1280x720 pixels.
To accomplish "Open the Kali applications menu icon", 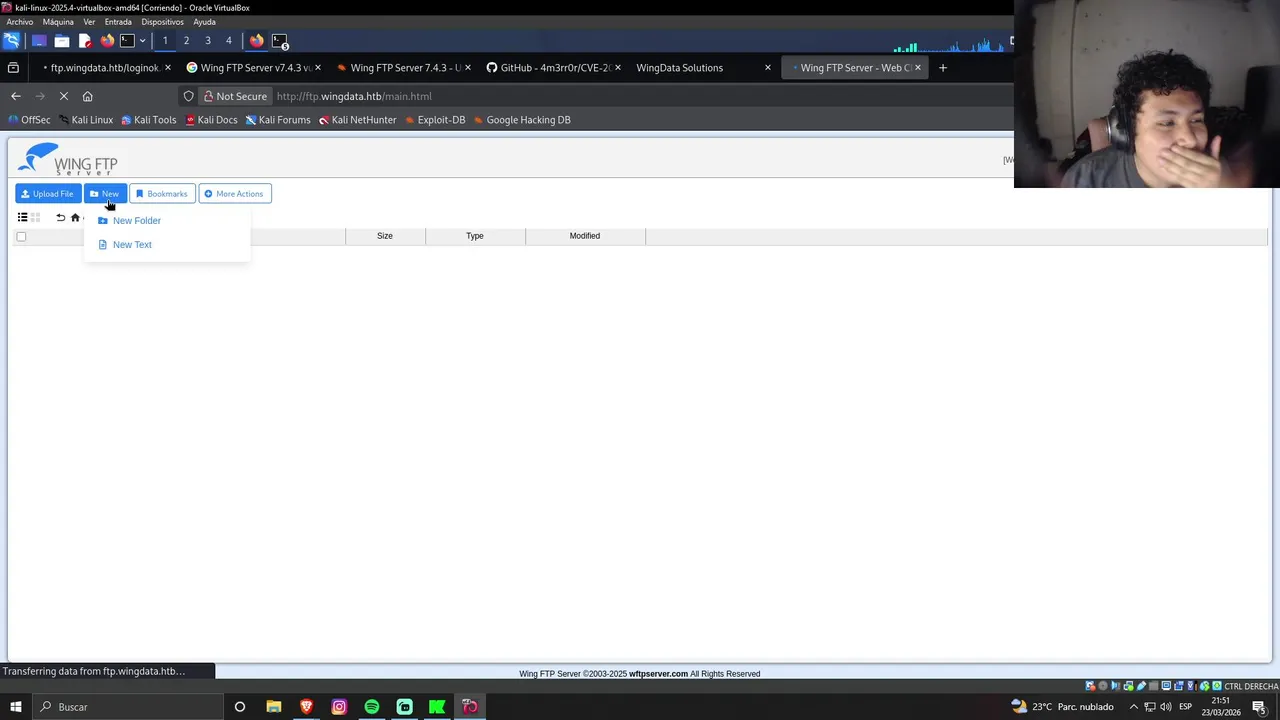I will tap(11, 41).
